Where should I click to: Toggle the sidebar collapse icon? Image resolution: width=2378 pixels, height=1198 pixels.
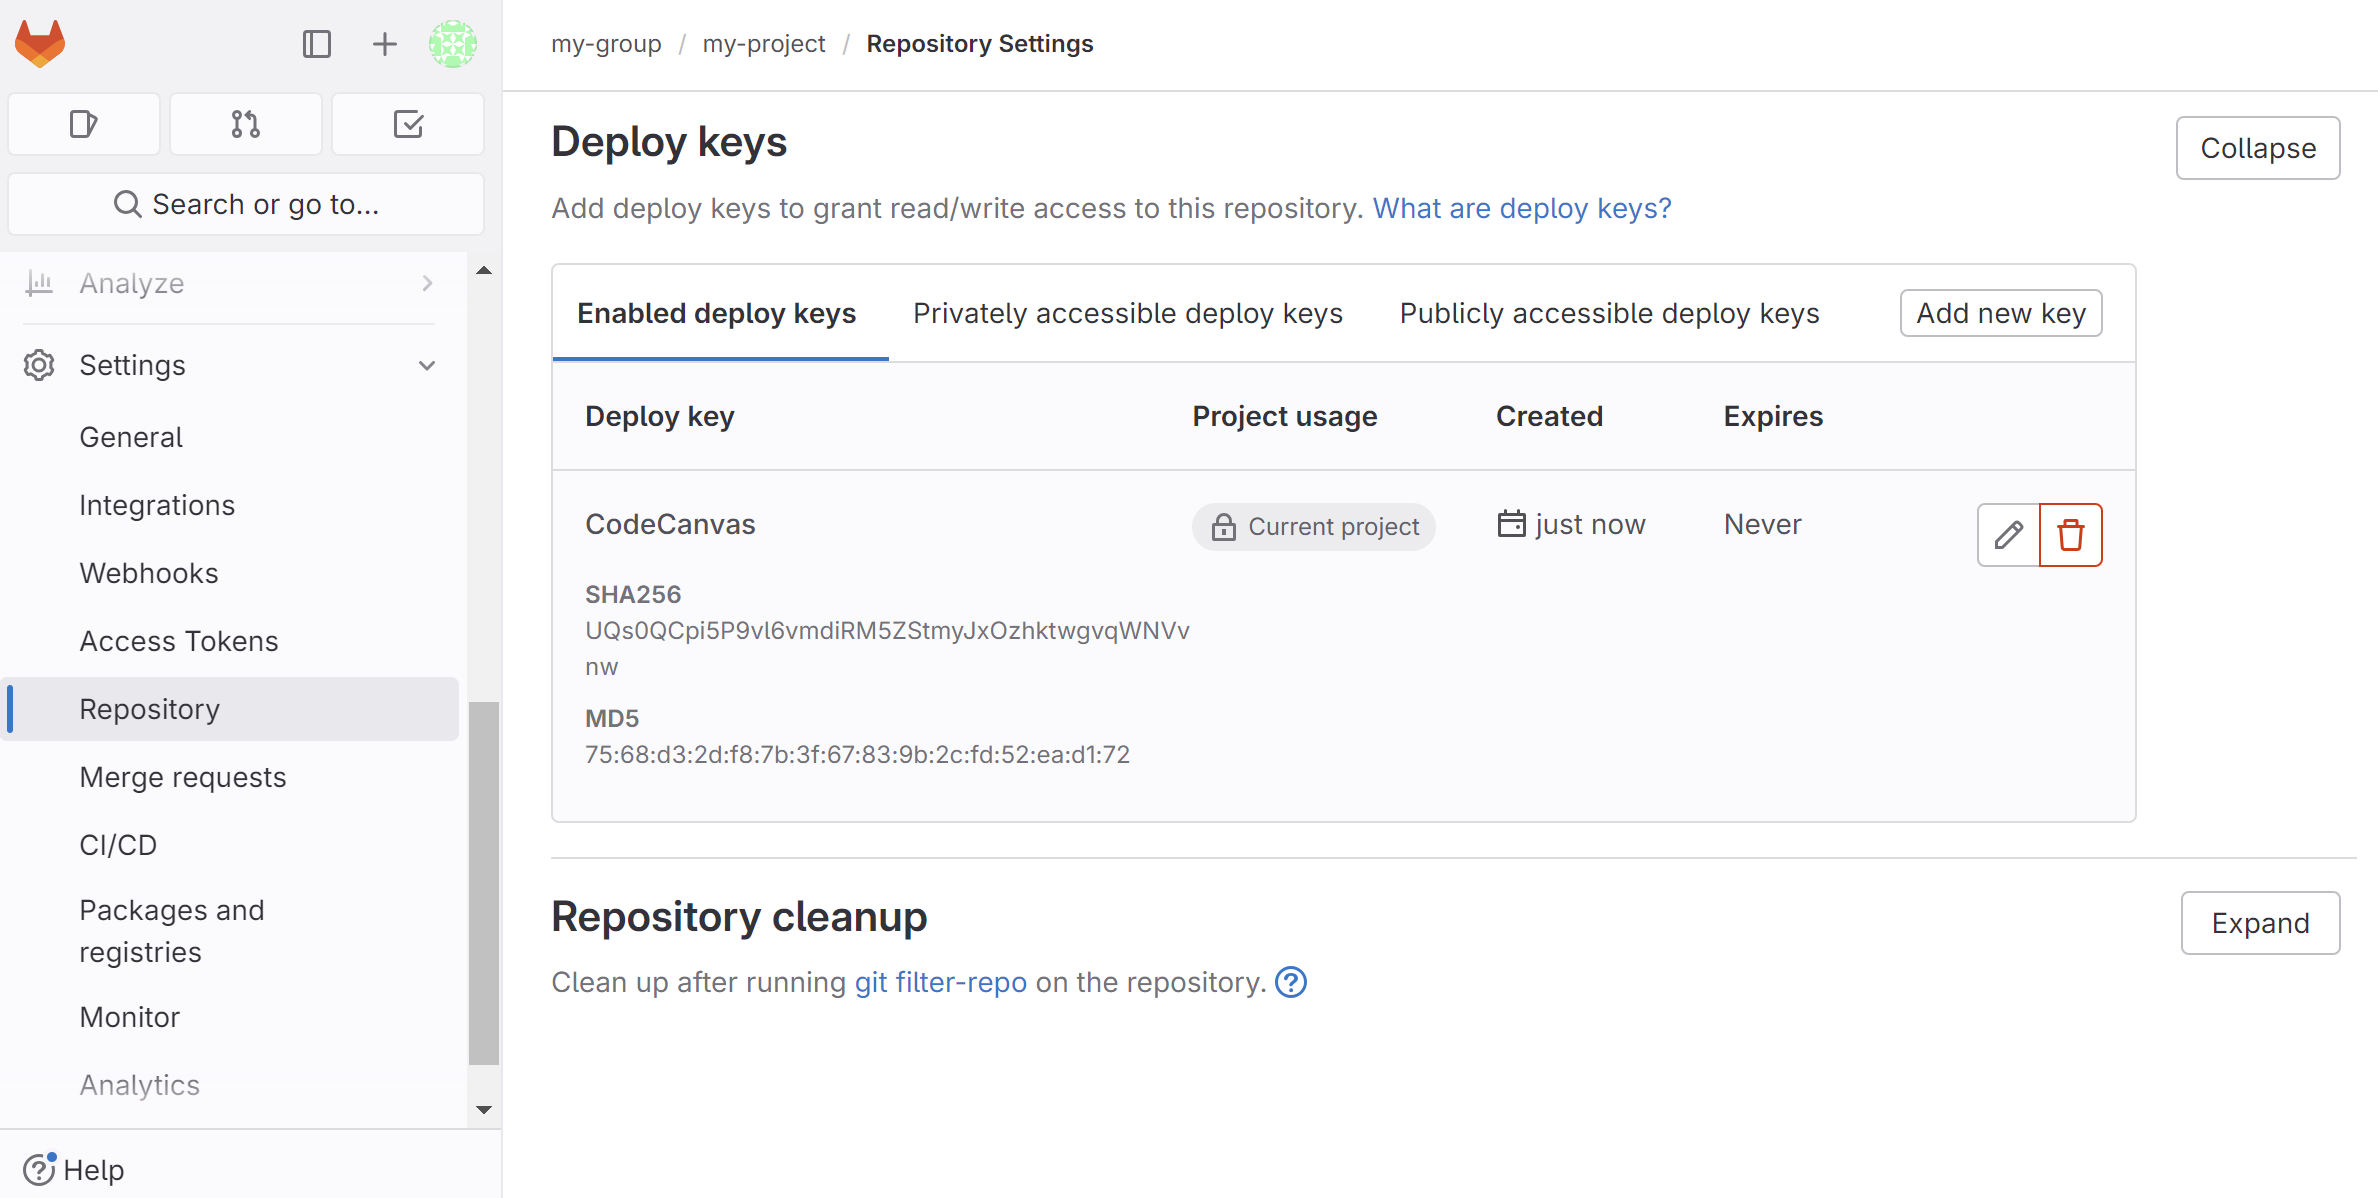[316, 44]
